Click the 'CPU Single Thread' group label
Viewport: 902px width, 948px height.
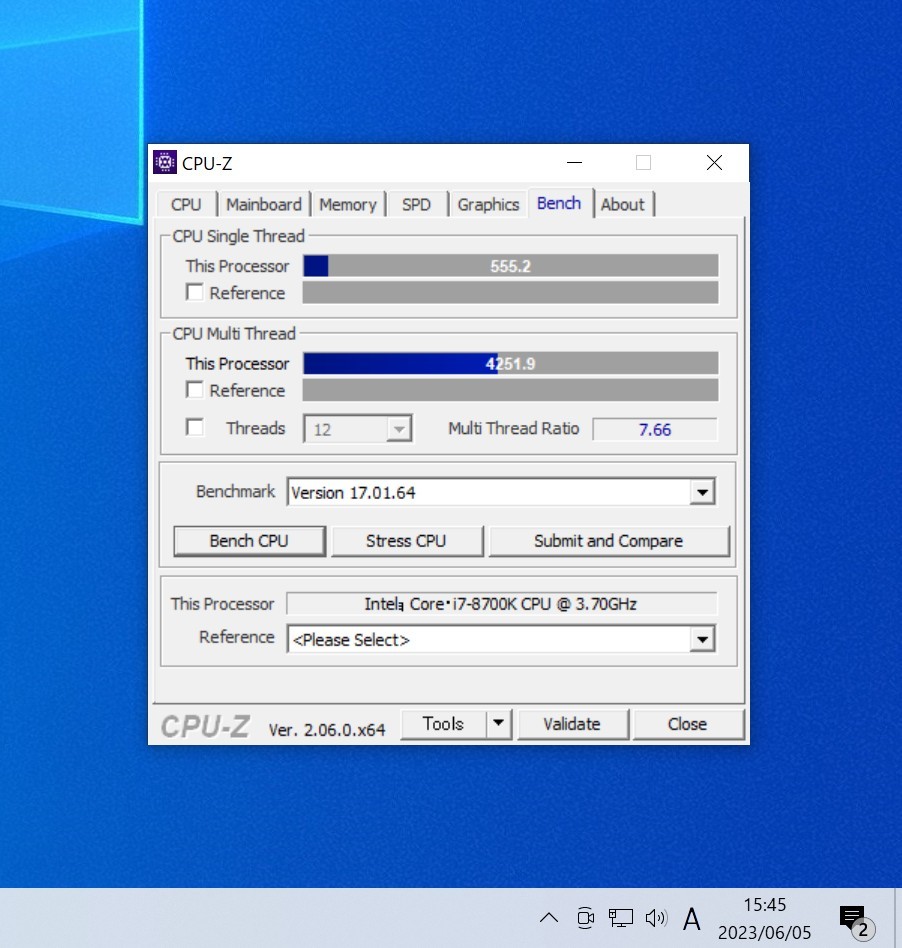pos(238,236)
